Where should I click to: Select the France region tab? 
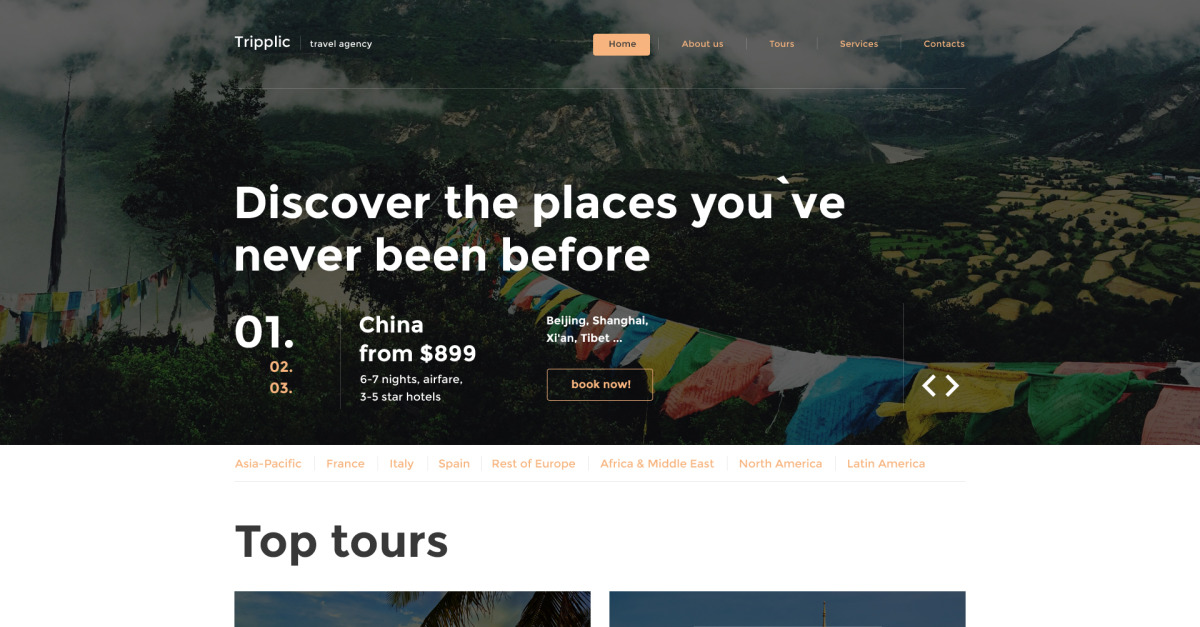point(345,464)
